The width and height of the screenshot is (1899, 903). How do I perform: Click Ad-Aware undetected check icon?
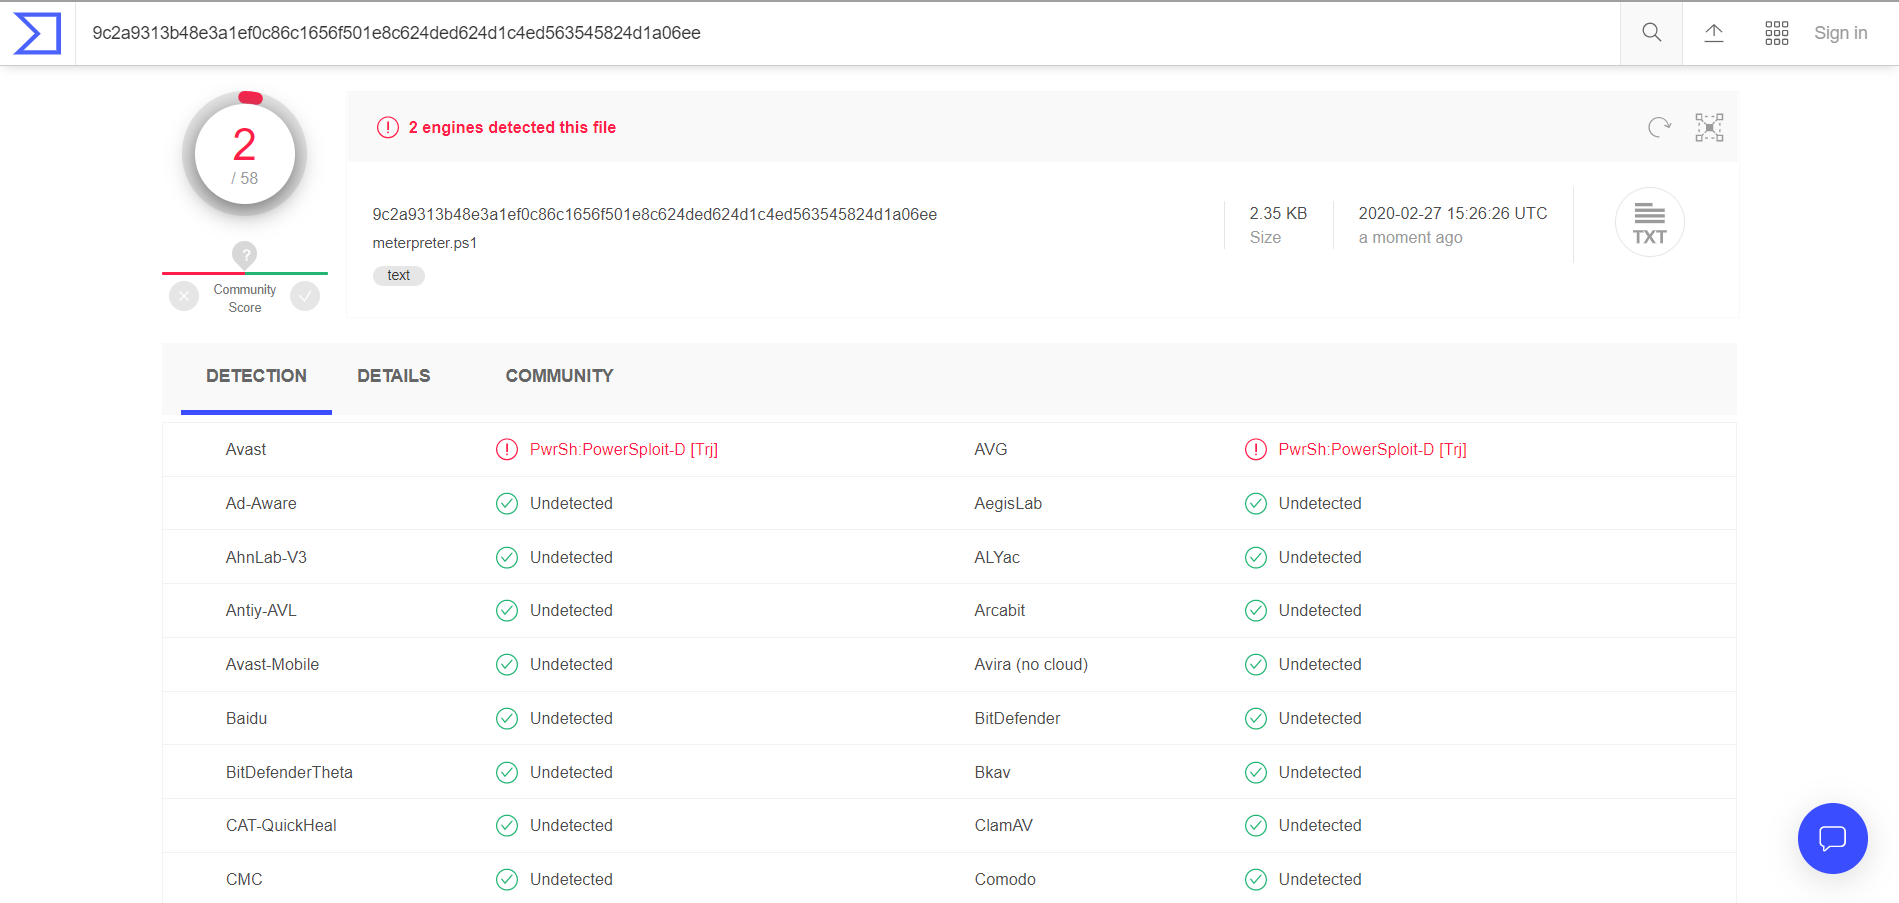507,503
